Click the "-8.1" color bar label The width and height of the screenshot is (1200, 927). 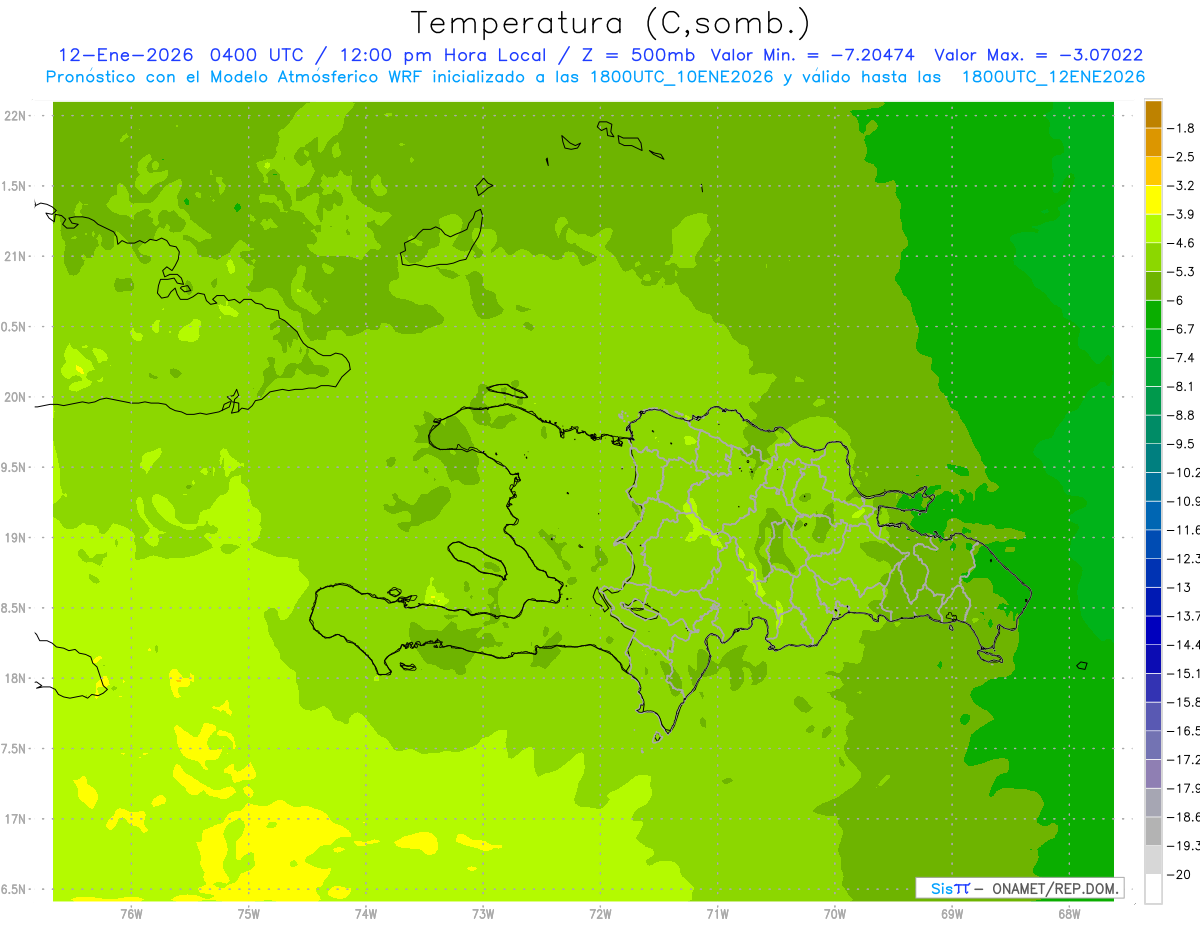point(1181,386)
